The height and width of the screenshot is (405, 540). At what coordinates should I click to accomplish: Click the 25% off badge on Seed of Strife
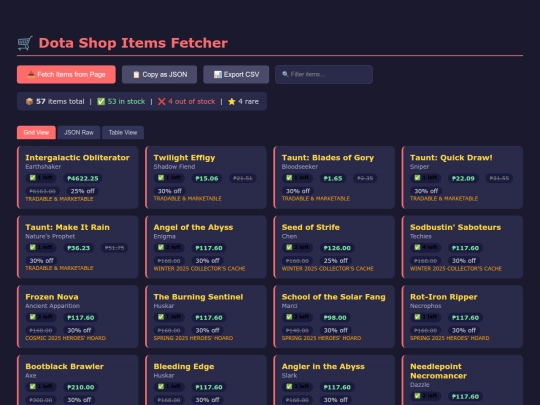335,261
